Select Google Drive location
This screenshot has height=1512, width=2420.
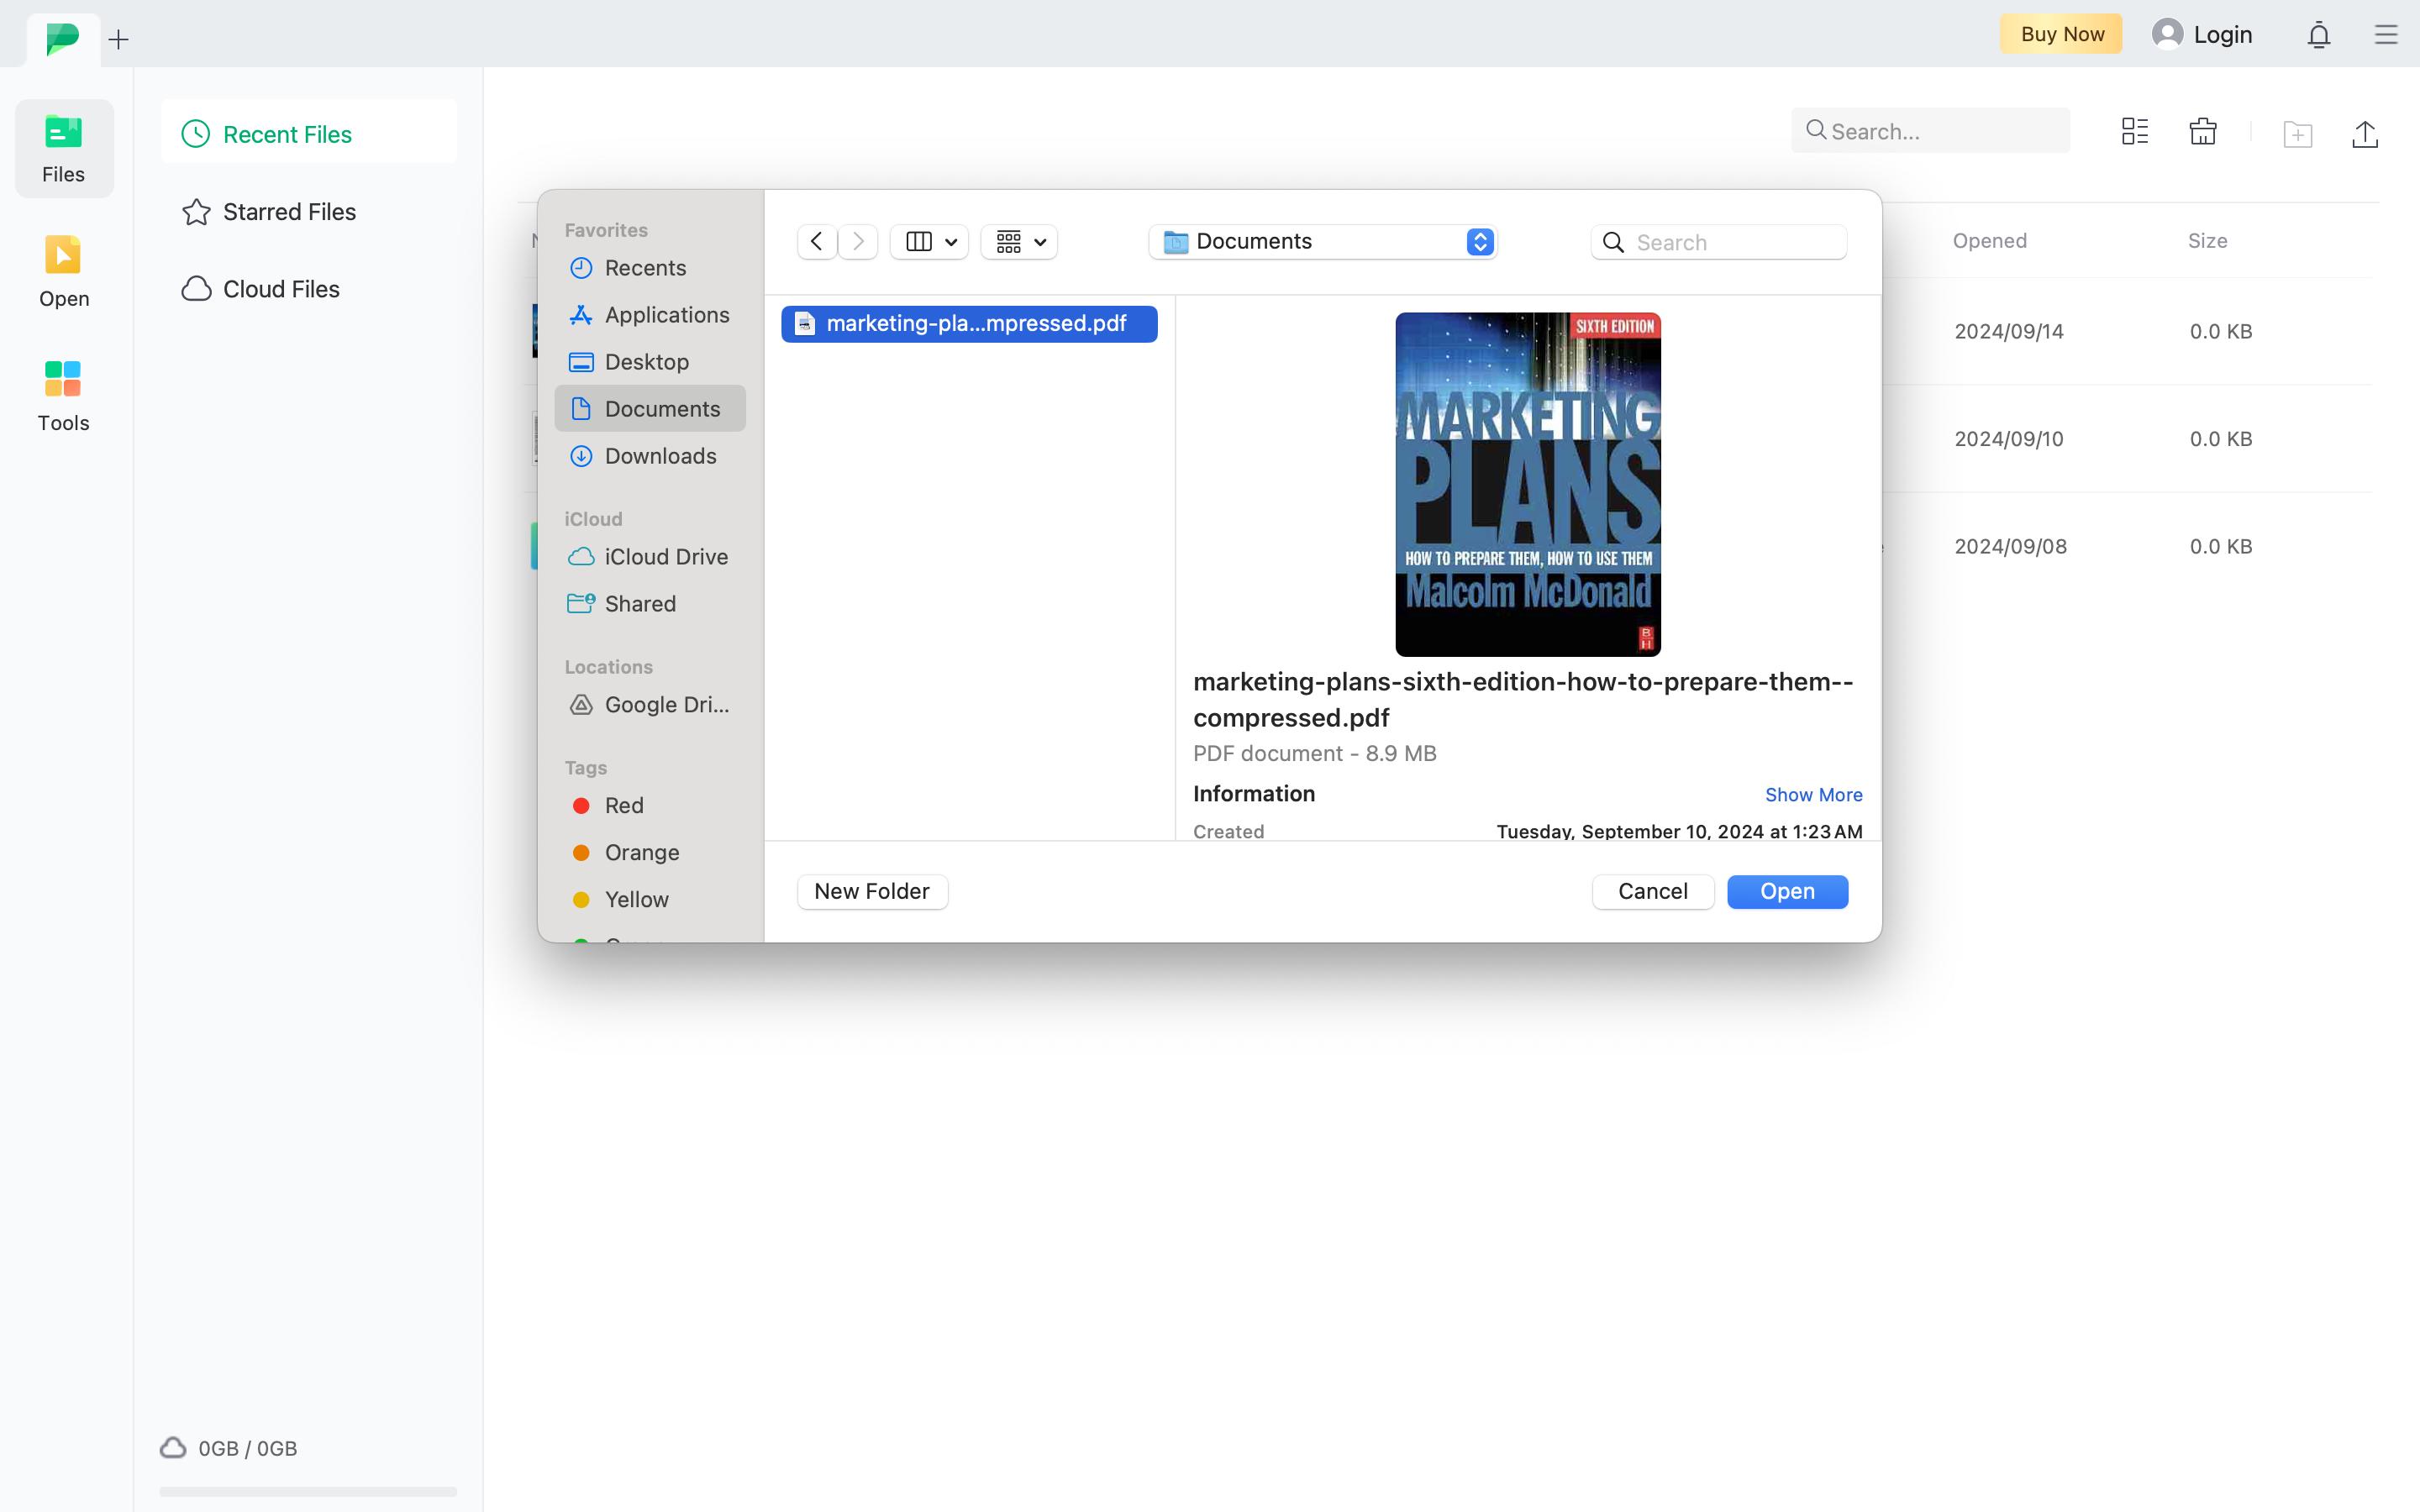pos(650,705)
